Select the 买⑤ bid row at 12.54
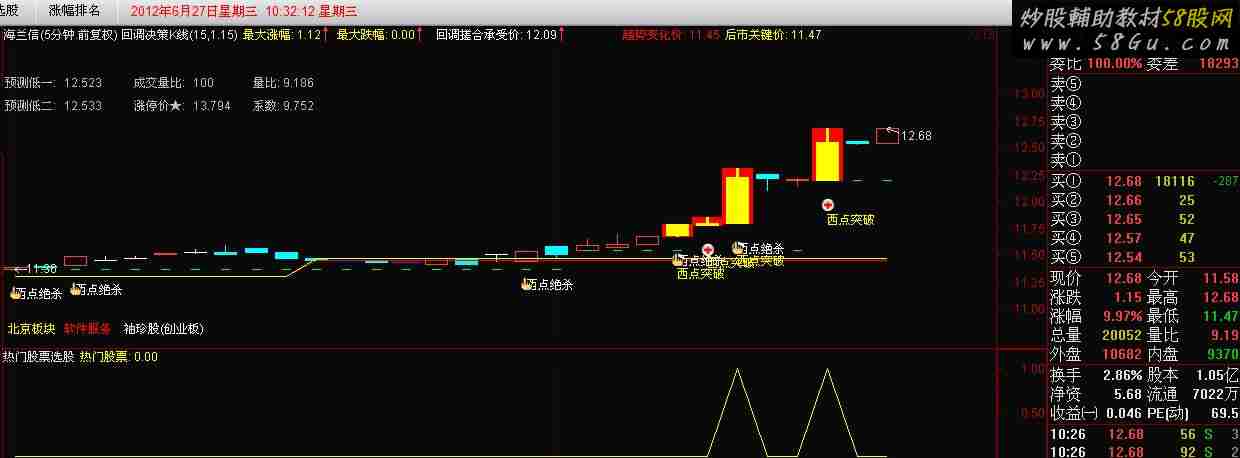Image resolution: width=1240 pixels, height=458 pixels. pos(1144,257)
